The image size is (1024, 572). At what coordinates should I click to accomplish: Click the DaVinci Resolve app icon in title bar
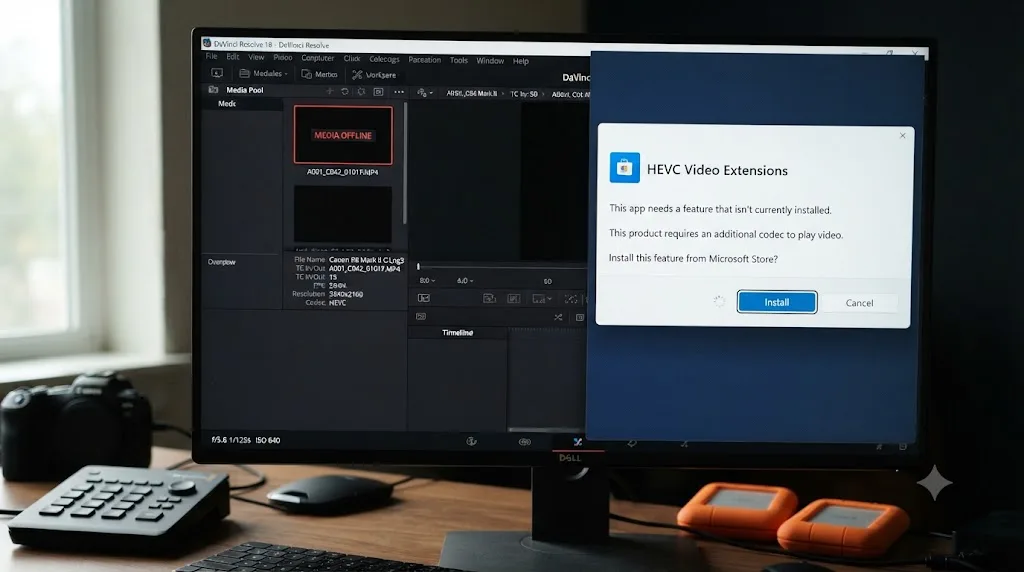tap(206, 43)
